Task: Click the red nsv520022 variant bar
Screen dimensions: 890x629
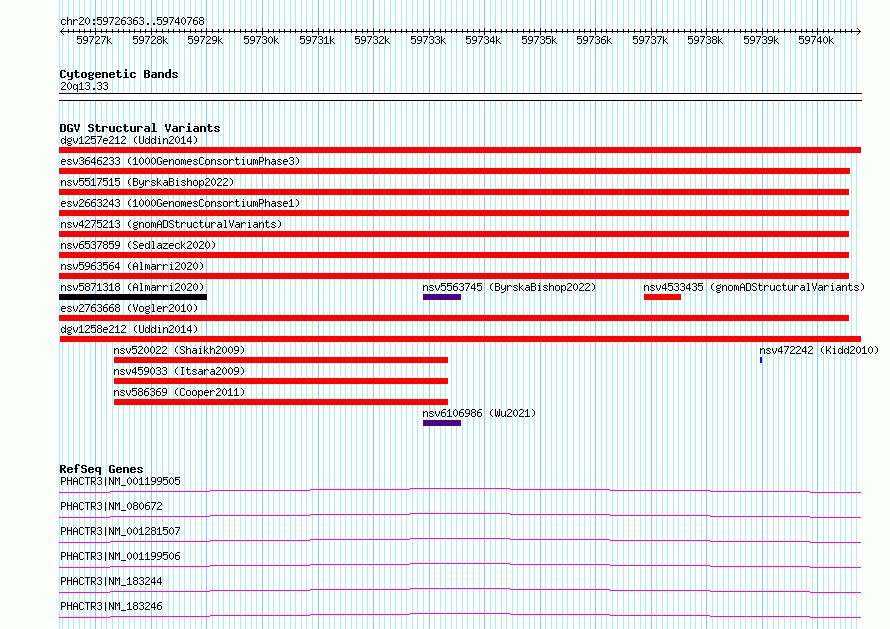Action: pyautogui.click(x=281, y=360)
